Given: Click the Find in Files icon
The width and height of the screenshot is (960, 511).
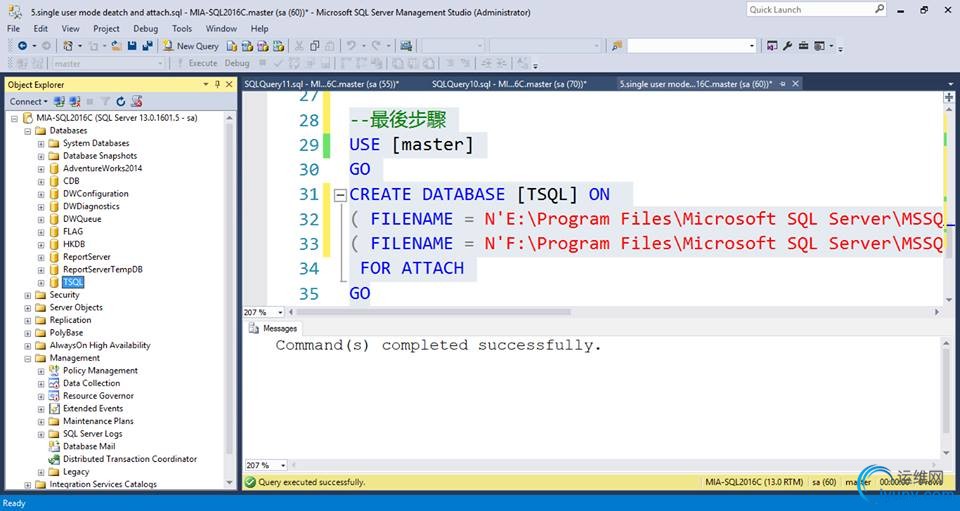Looking at the screenshot, I should point(617,46).
